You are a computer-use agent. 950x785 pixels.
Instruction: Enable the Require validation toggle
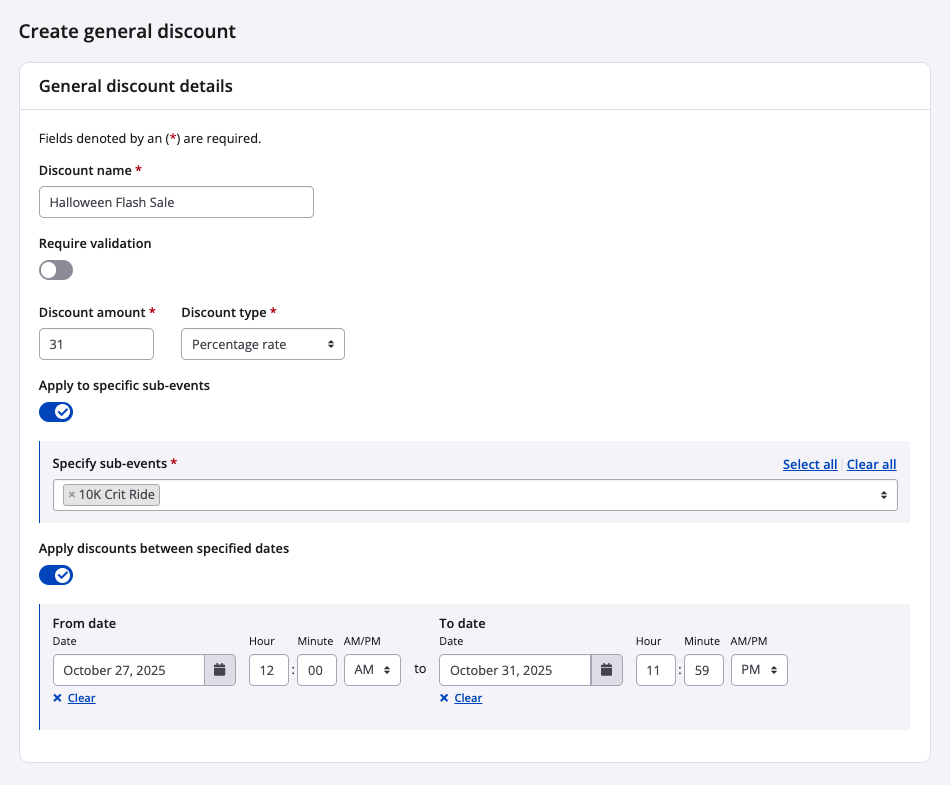click(x=56, y=270)
